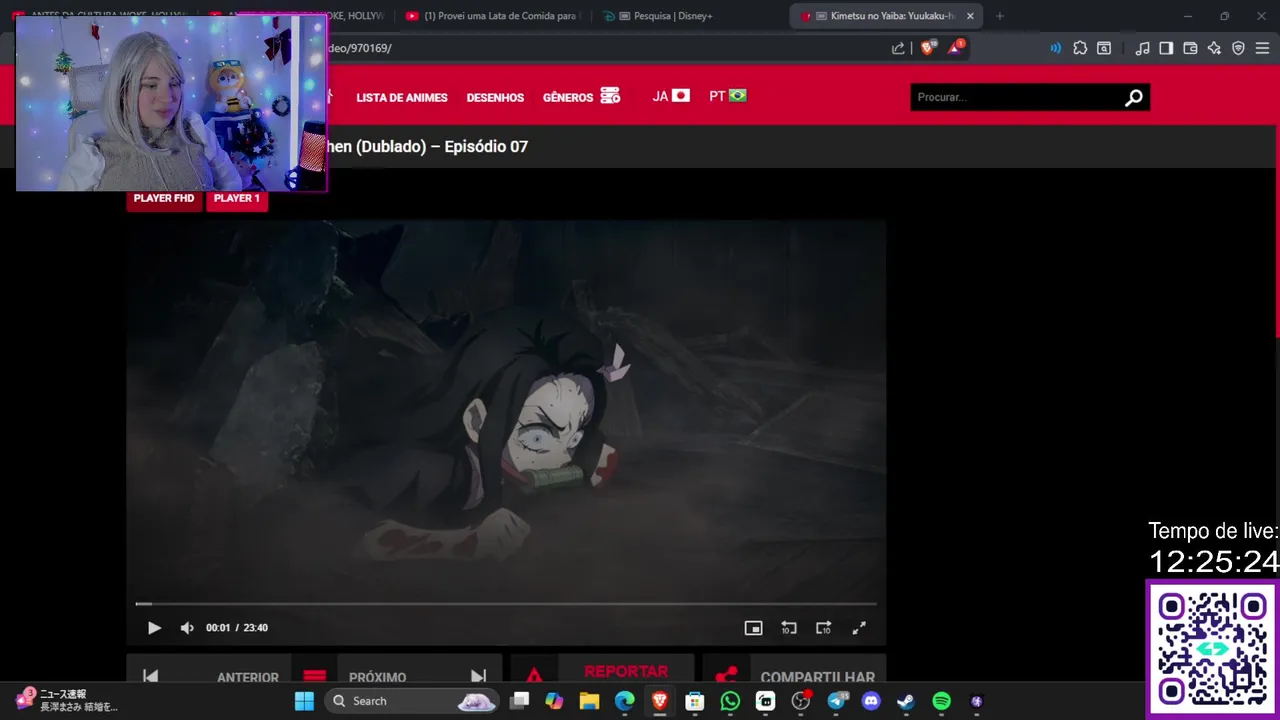Click the share page icon in the address bar
The width and height of the screenshot is (1280, 720).
pos(898,48)
